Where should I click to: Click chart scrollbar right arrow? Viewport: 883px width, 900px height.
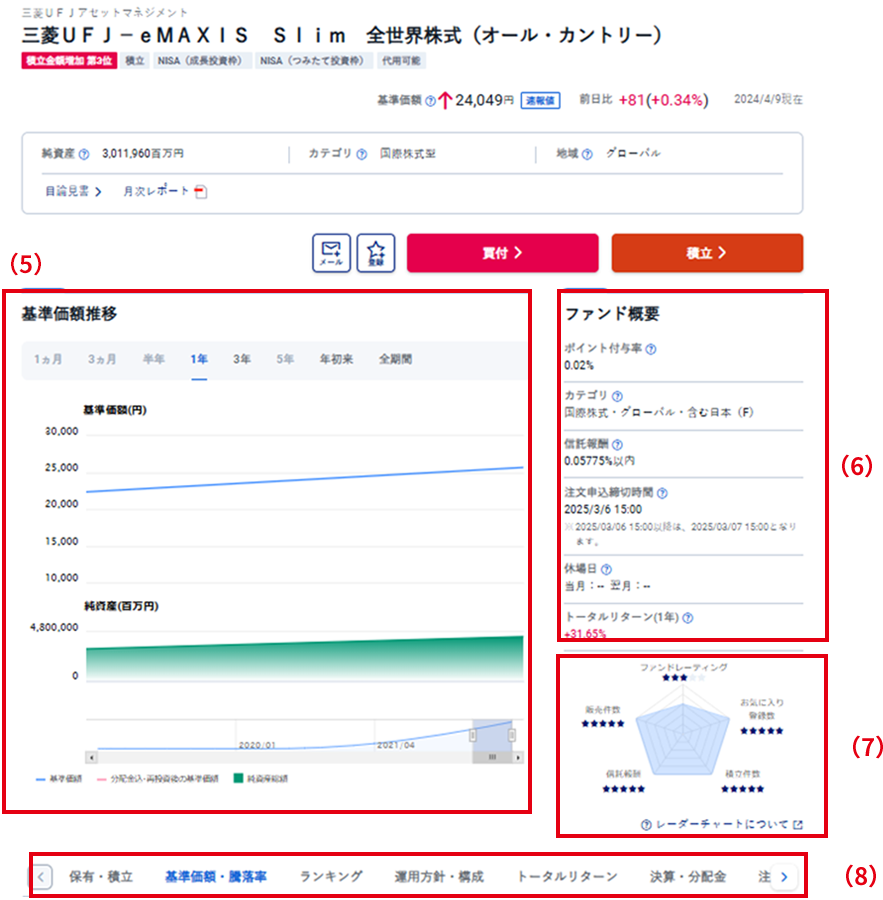518,758
